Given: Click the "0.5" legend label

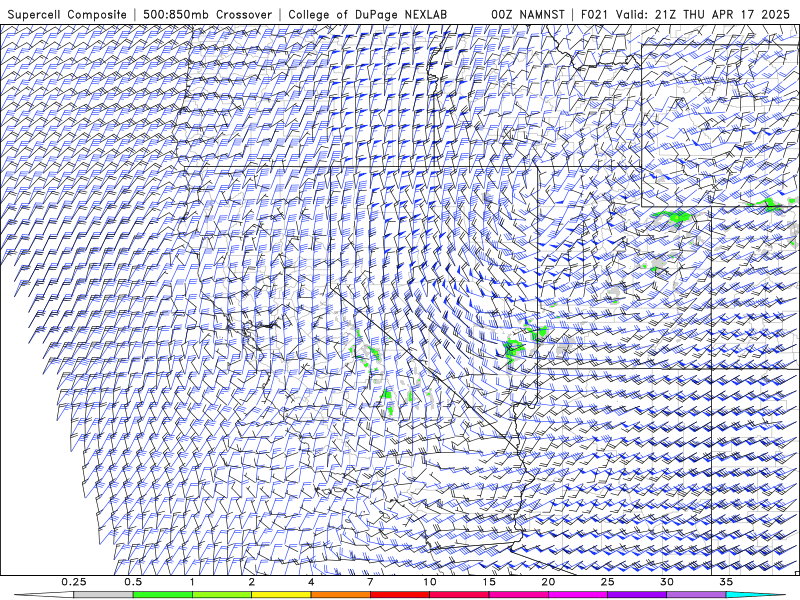Looking at the screenshot, I should tap(133, 582).
